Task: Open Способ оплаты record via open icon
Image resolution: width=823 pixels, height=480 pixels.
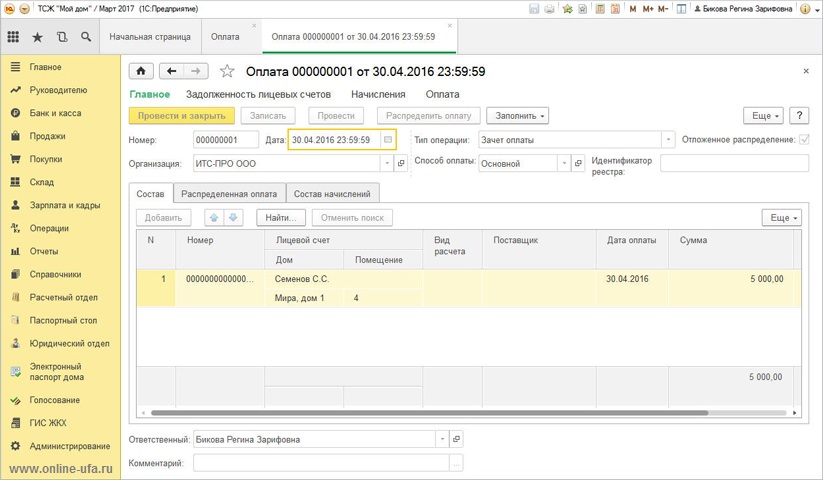Action: click(578, 164)
